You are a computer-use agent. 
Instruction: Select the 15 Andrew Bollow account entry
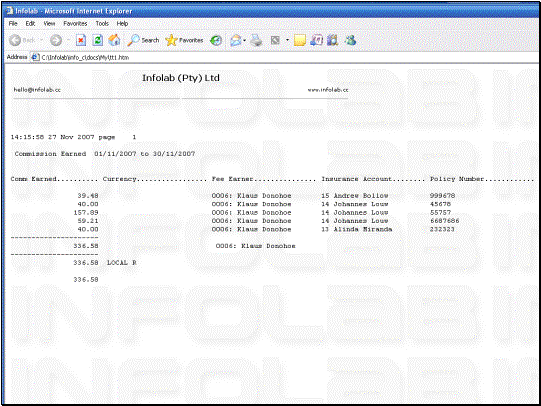(355, 196)
